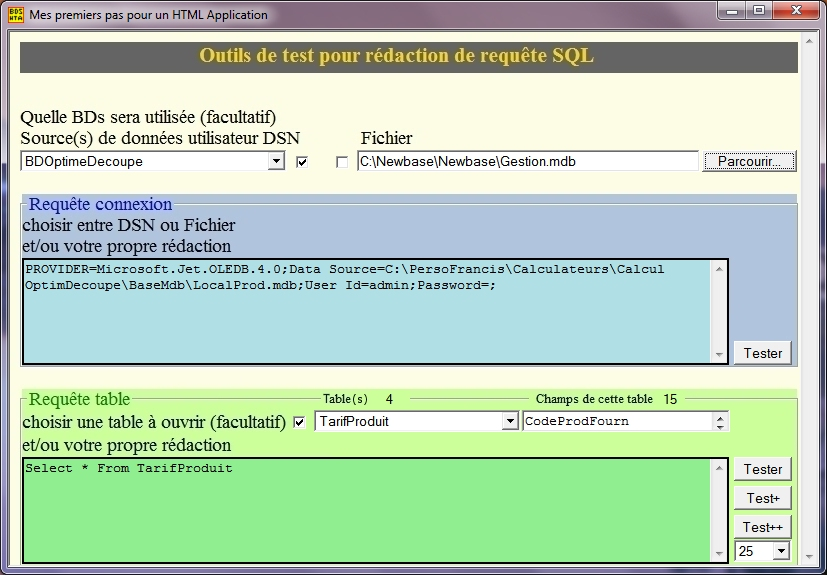Click the connection text area's scroll-down arrow
The height and width of the screenshot is (575, 827).
718,355
